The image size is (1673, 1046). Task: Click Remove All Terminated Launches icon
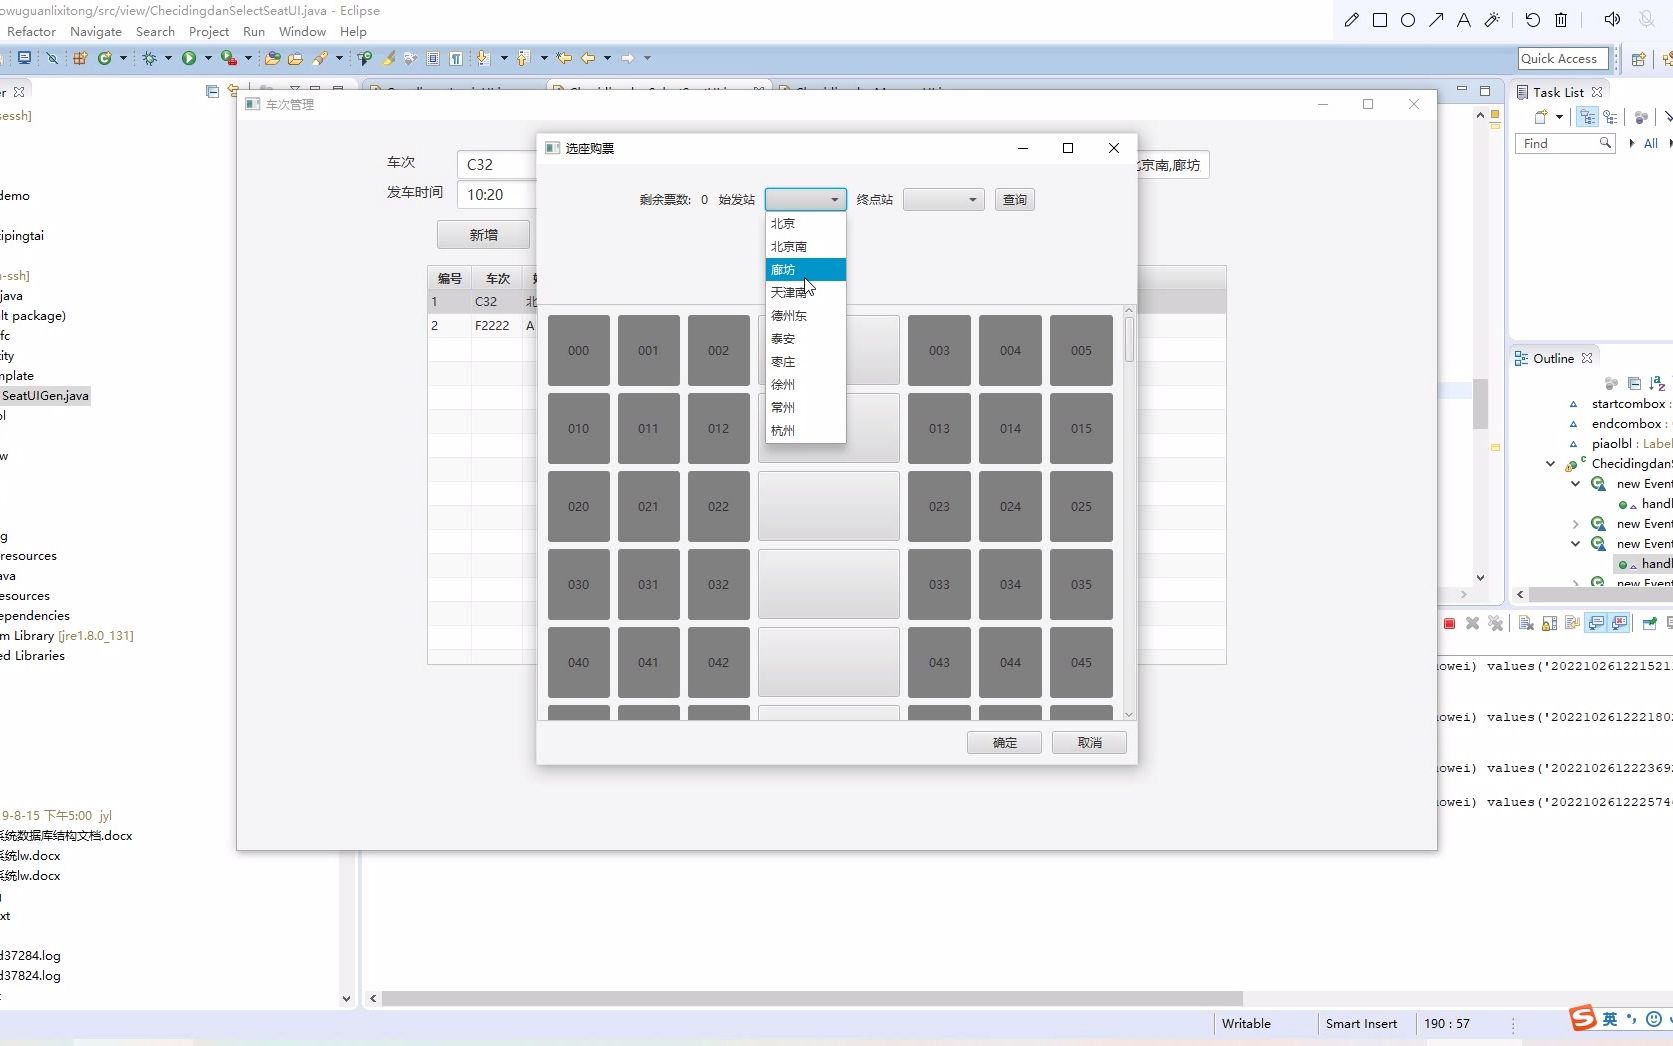pyautogui.click(x=1496, y=623)
